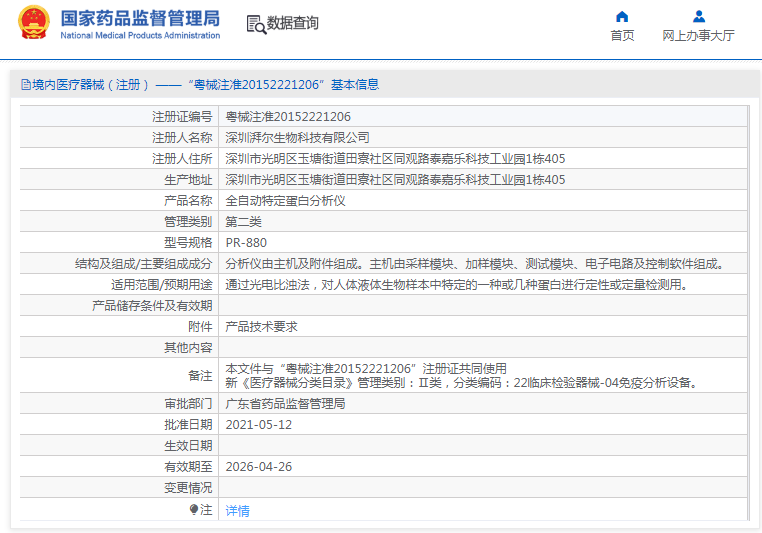Click the approving department 广东省药品监督管理局
This screenshot has height=533, width=762.
click(x=285, y=404)
